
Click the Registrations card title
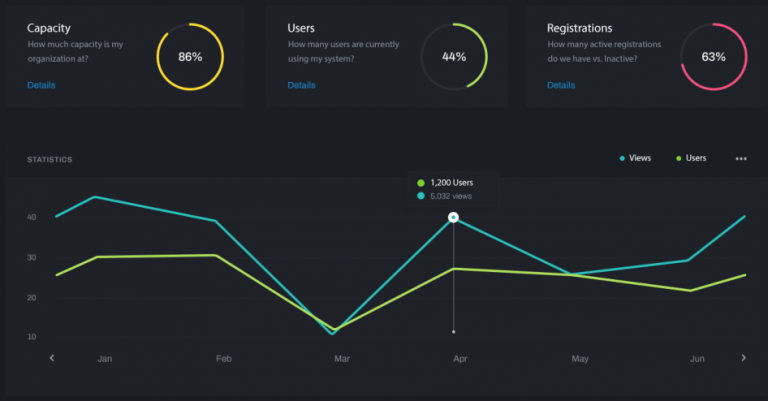click(580, 28)
